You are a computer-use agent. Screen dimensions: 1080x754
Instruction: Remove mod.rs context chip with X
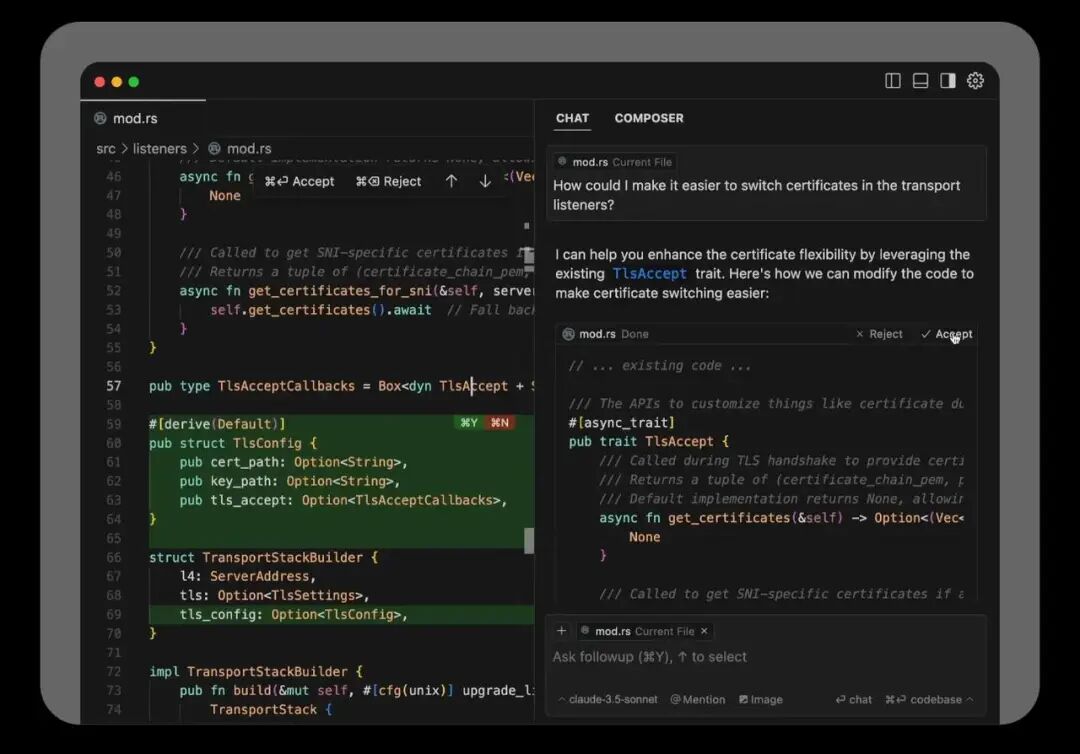704,631
